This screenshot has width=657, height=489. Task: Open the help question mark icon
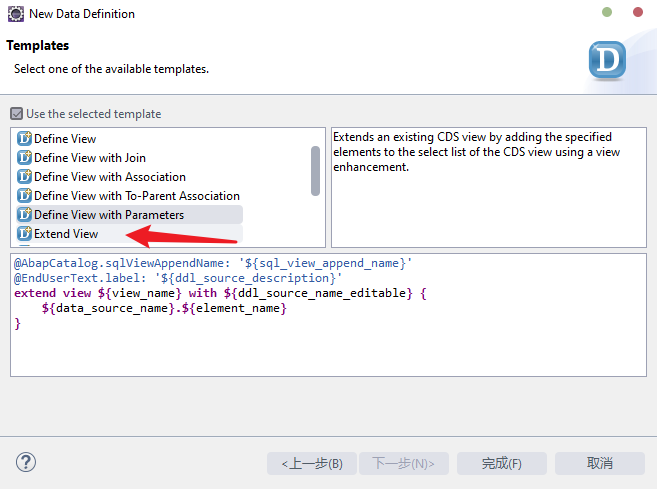tap(26, 462)
